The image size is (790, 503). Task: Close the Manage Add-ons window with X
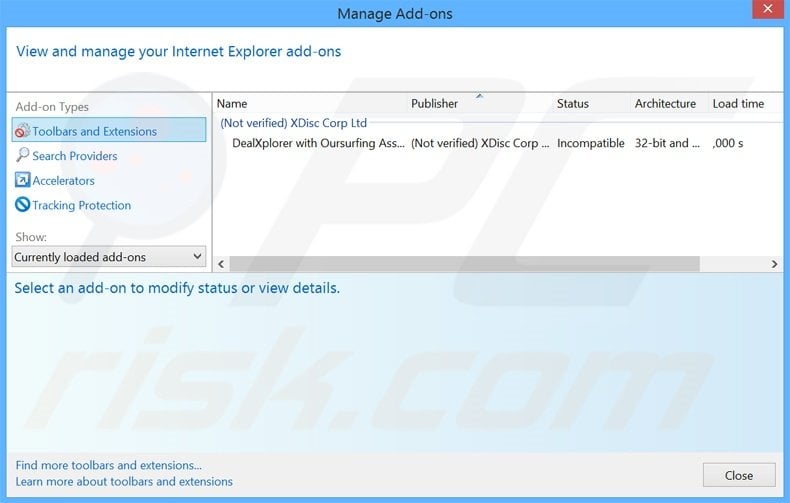point(768,9)
